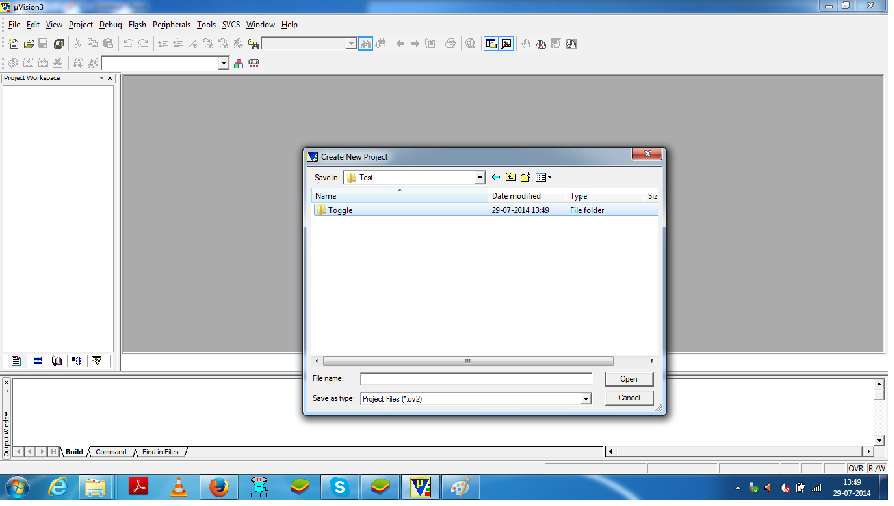Expand the find text combo box in toolbar

[x=351, y=44]
